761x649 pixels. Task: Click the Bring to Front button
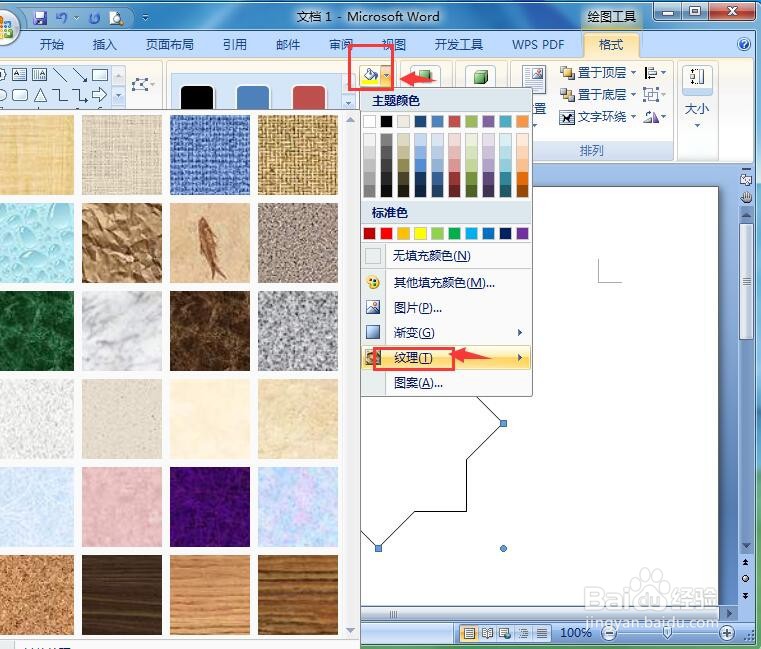(593, 73)
